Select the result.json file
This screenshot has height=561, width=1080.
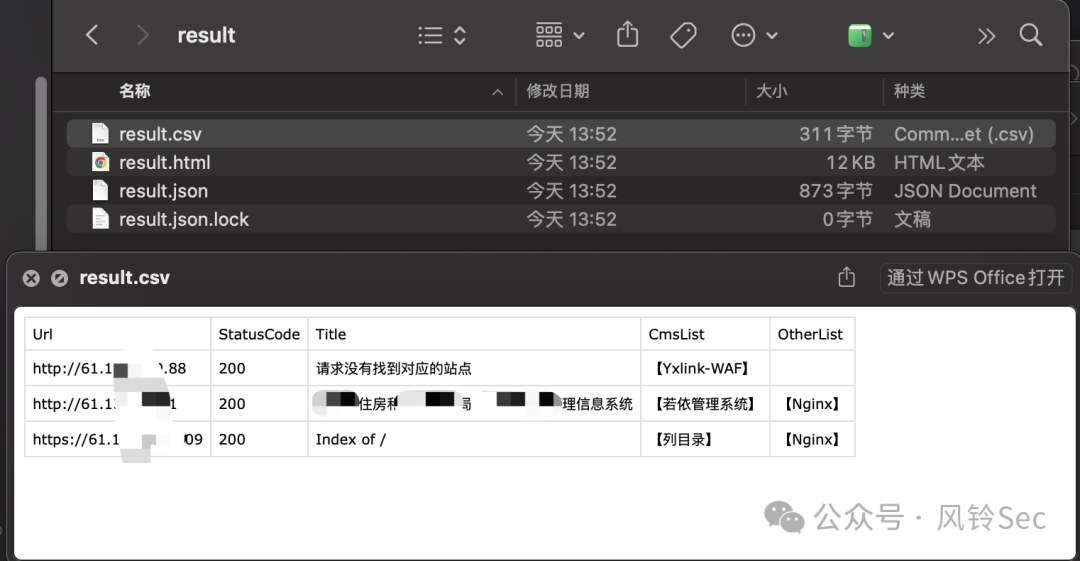163,191
